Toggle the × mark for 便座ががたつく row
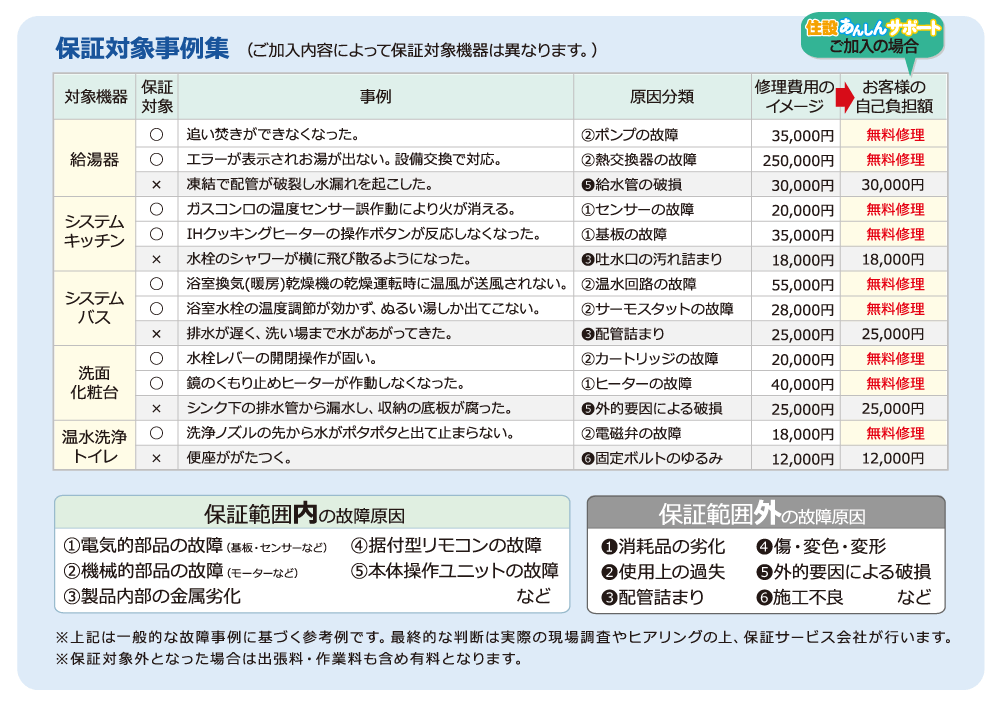This screenshot has height=702, width=1000. [156, 458]
